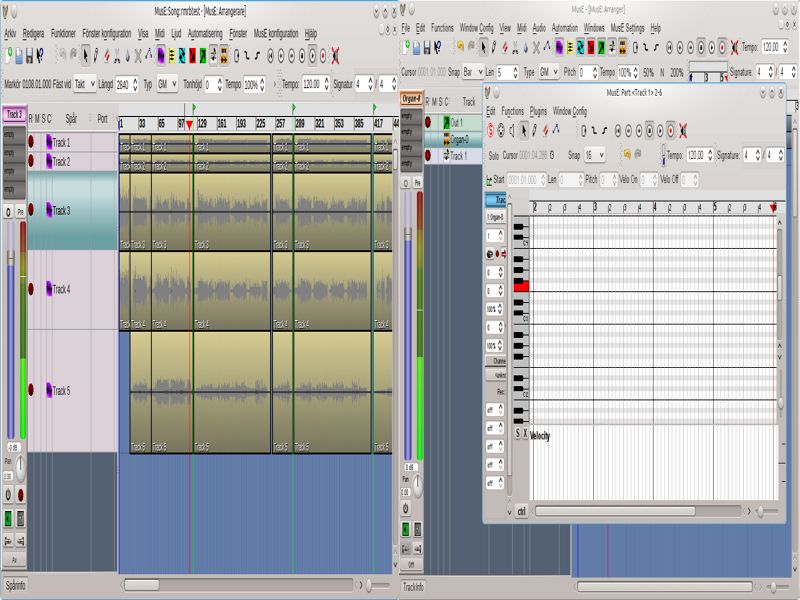Click the red panic button in the right Arranger

732,46
